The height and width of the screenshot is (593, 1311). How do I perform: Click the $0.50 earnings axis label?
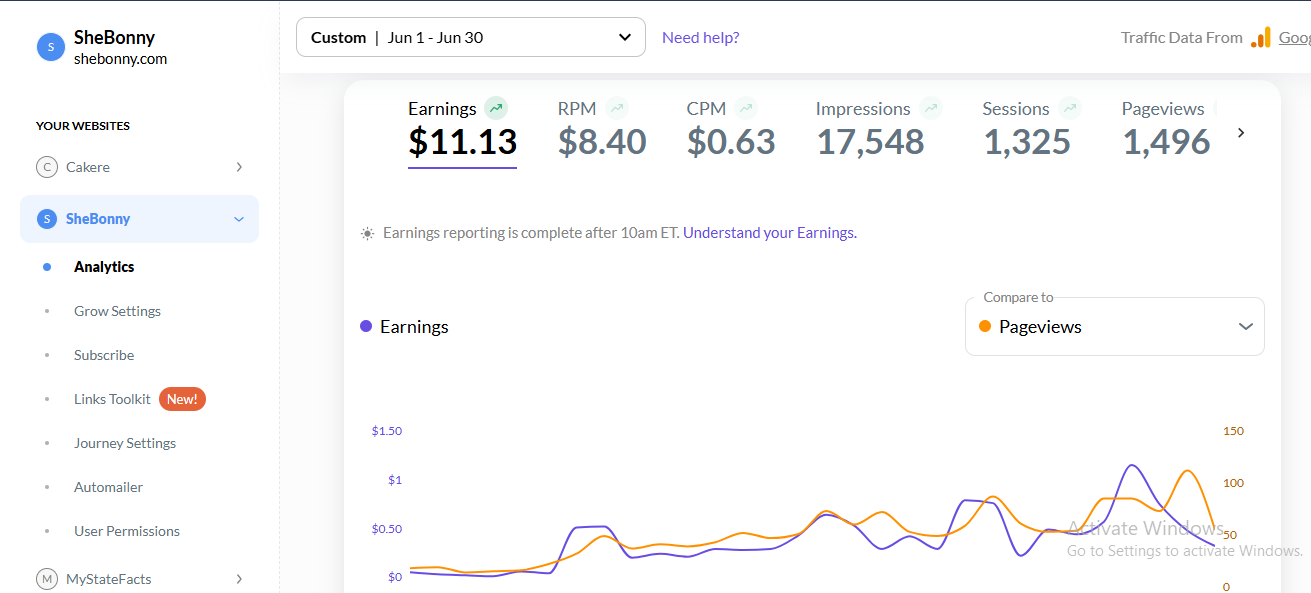[386, 529]
